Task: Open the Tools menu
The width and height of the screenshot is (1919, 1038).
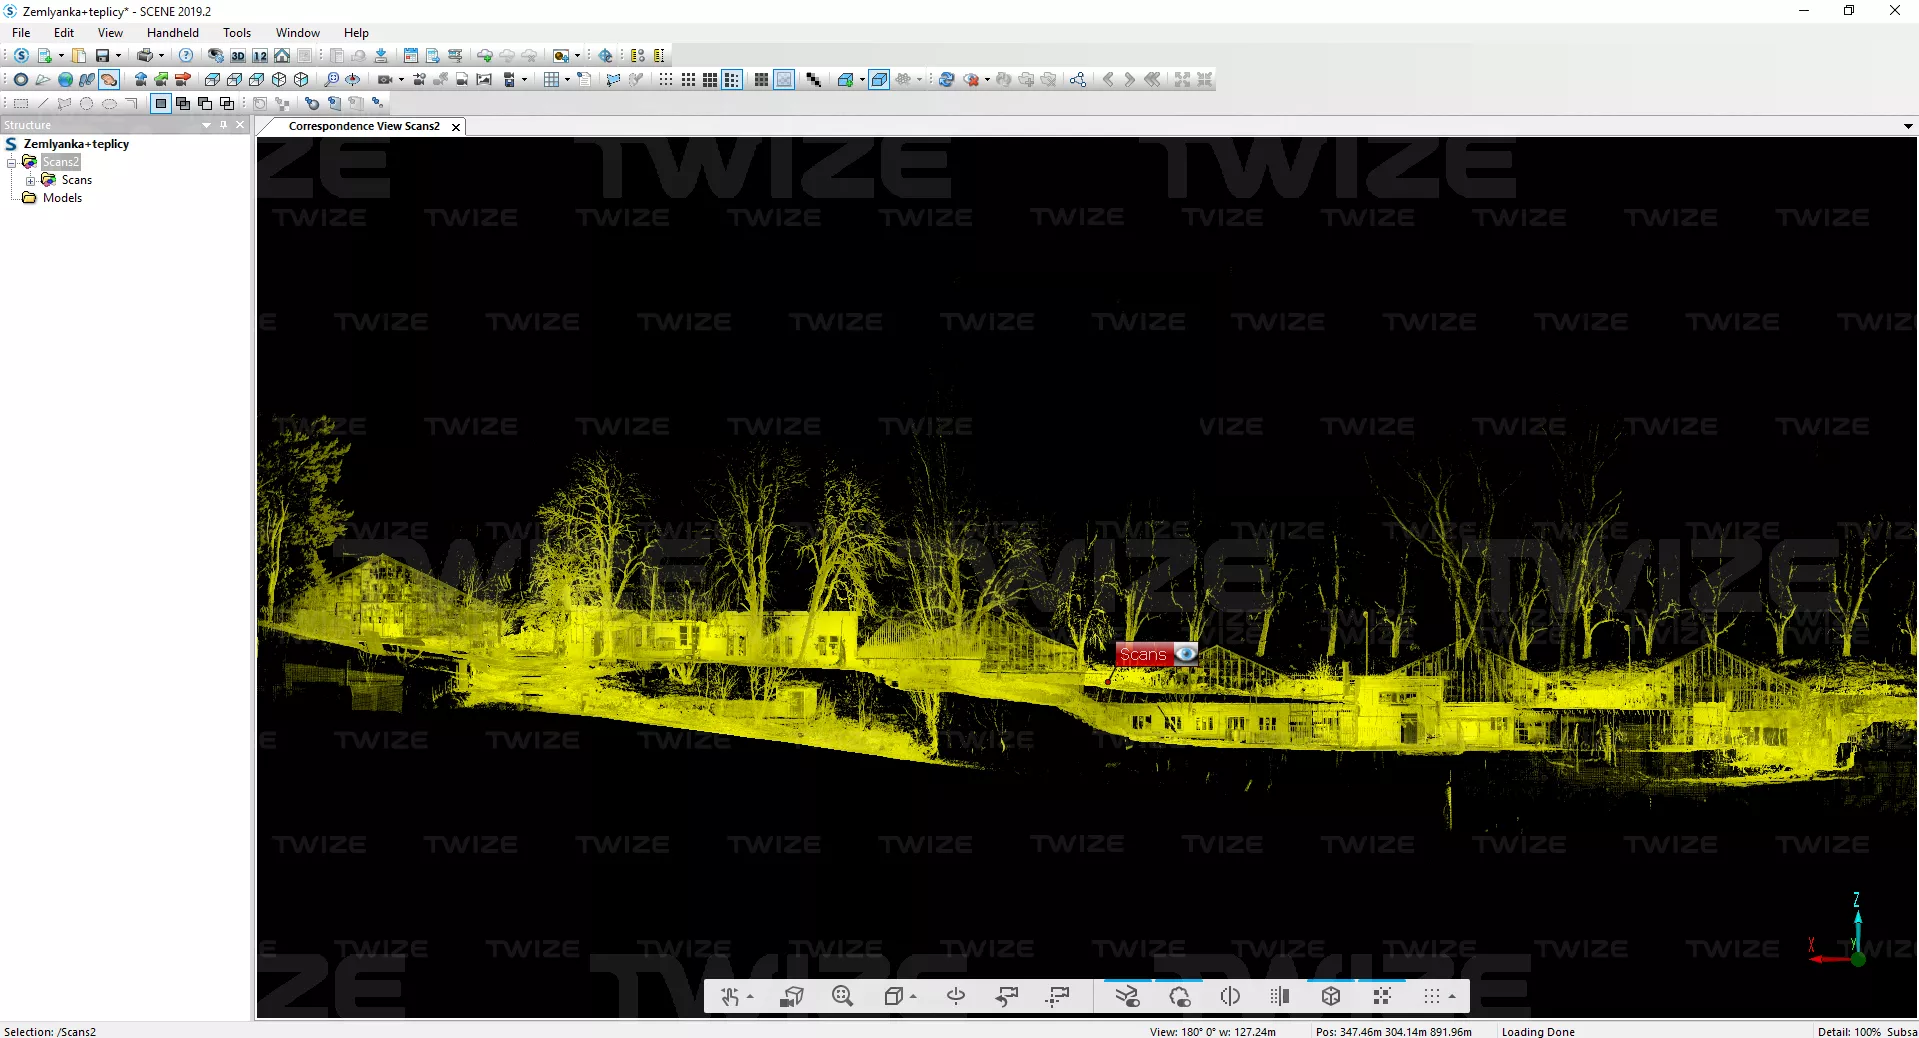Action: pos(237,33)
